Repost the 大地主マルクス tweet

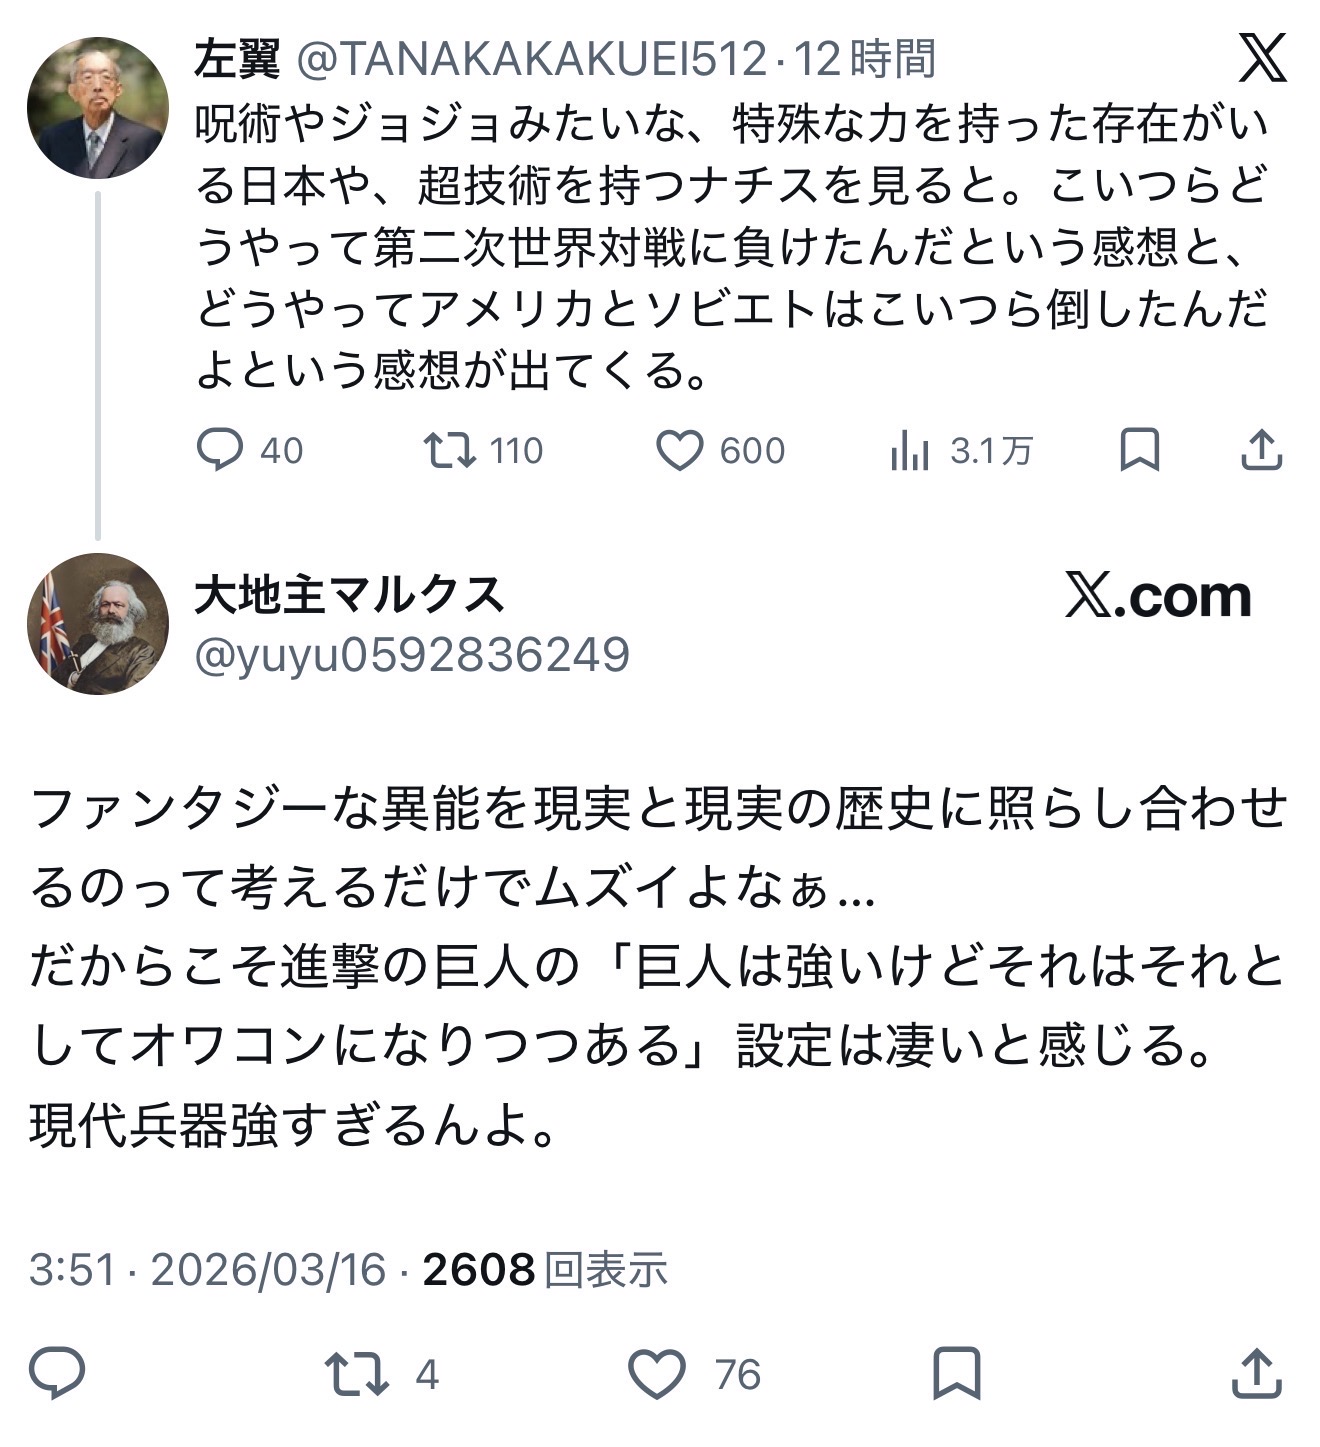tap(357, 1373)
